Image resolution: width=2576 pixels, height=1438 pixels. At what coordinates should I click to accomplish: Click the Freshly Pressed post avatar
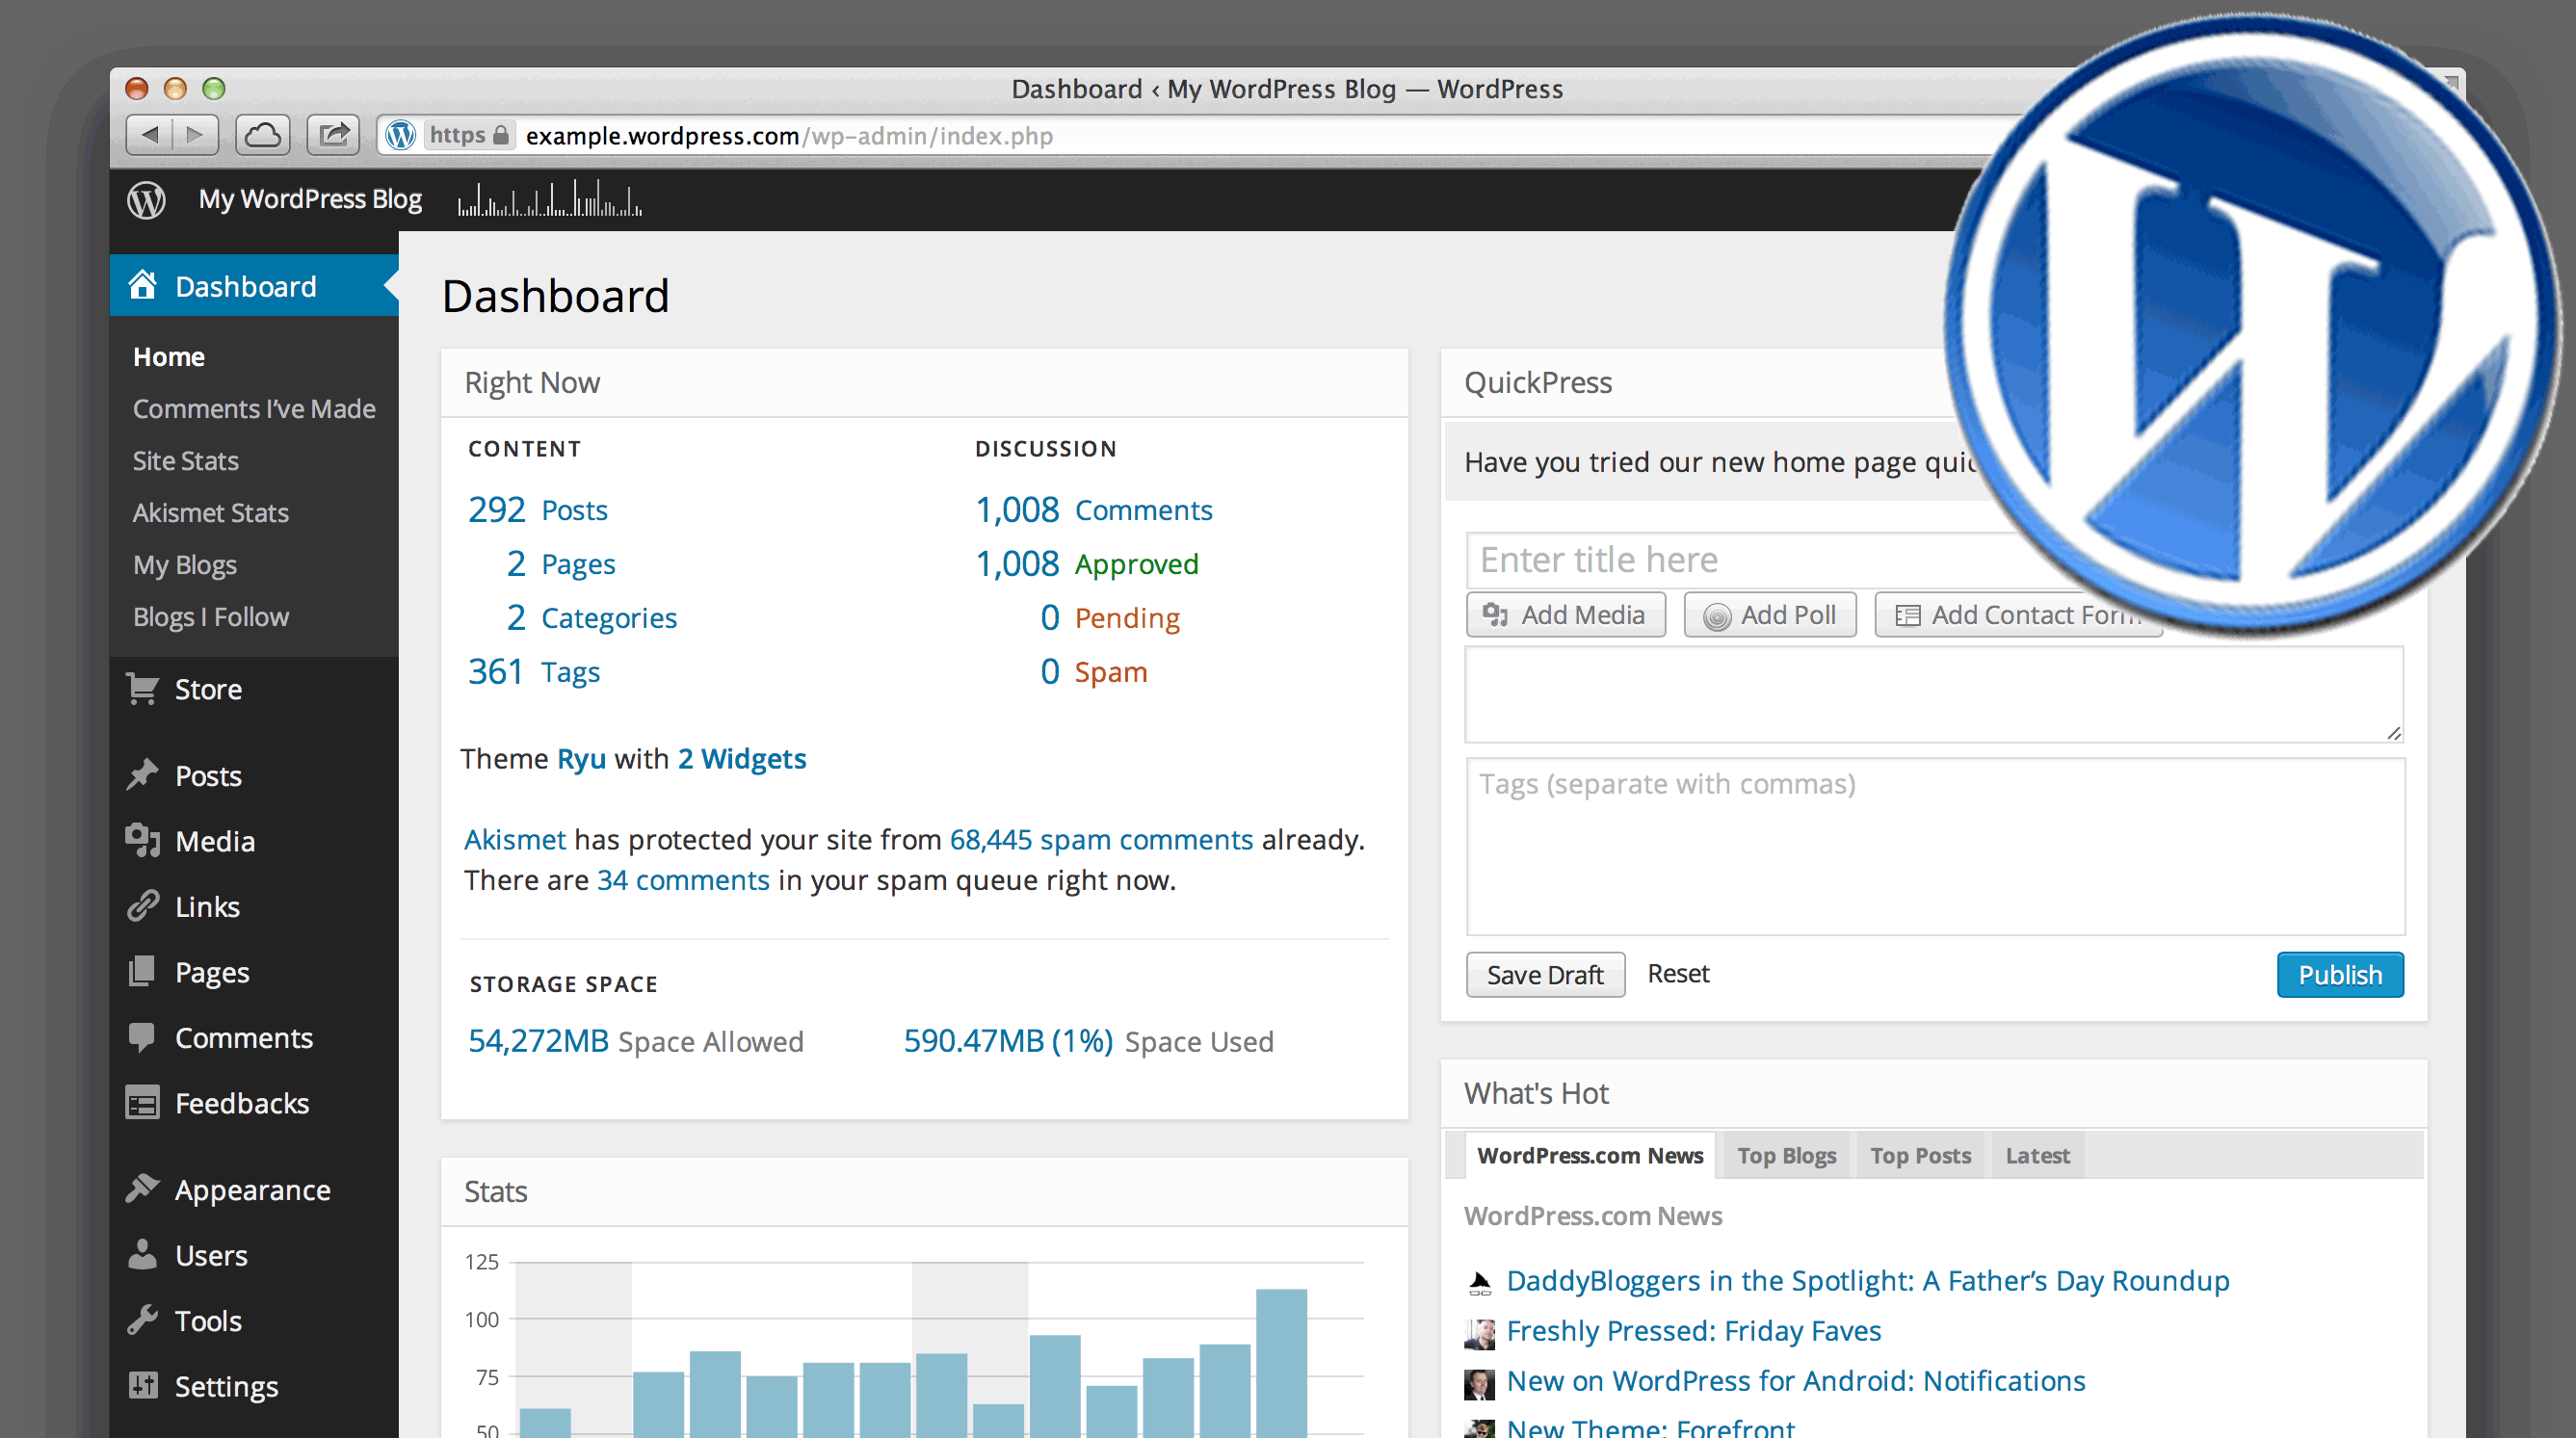(x=1479, y=1333)
